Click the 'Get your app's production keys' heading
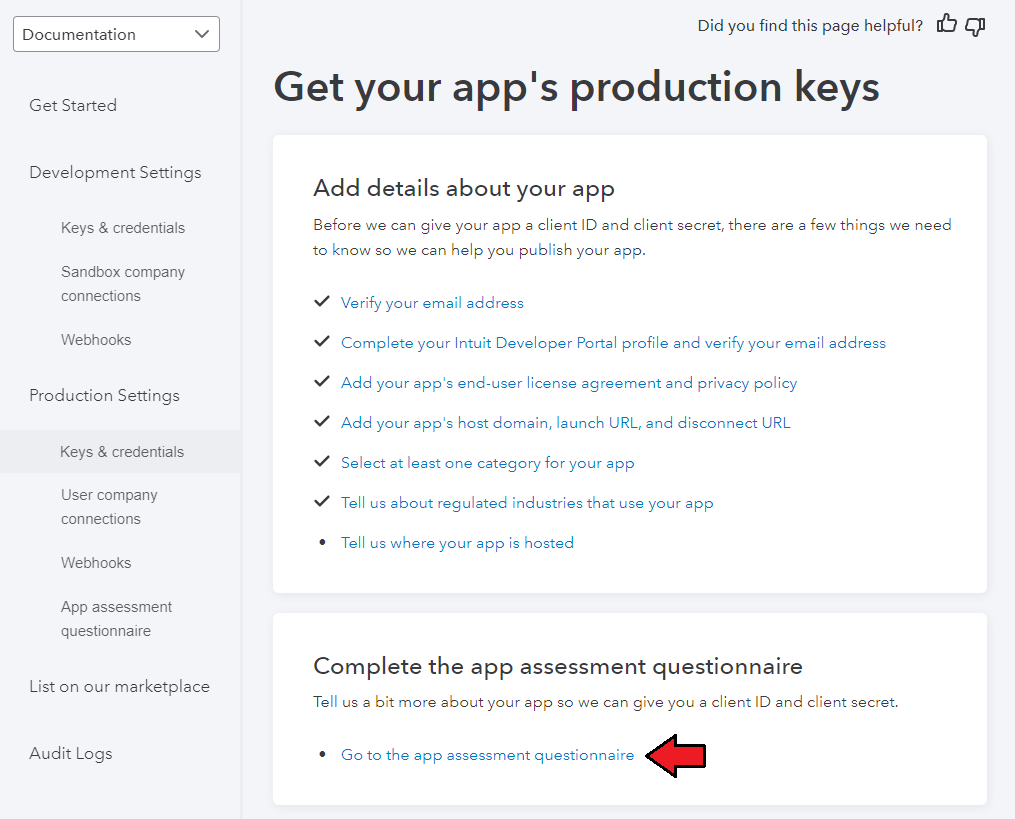 [577, 87]
